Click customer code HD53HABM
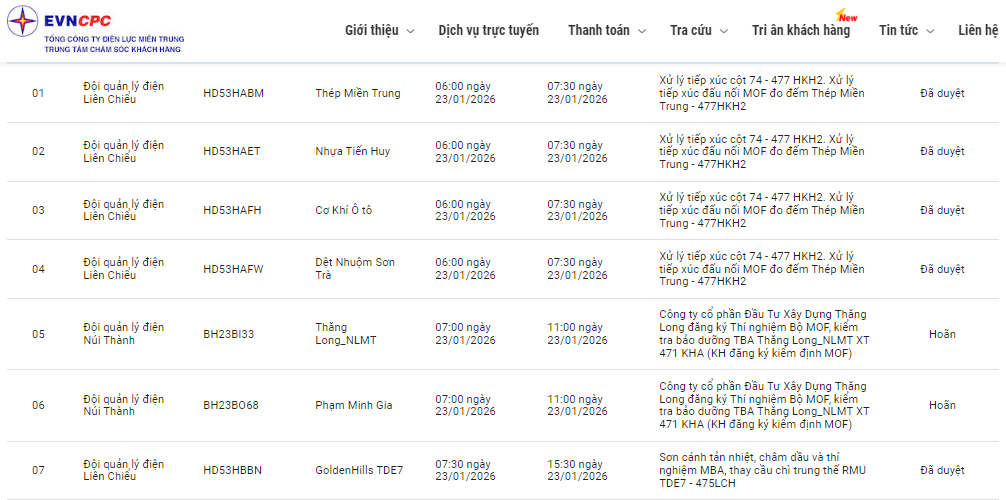1006x500 pixels. [x=233, y=93]
